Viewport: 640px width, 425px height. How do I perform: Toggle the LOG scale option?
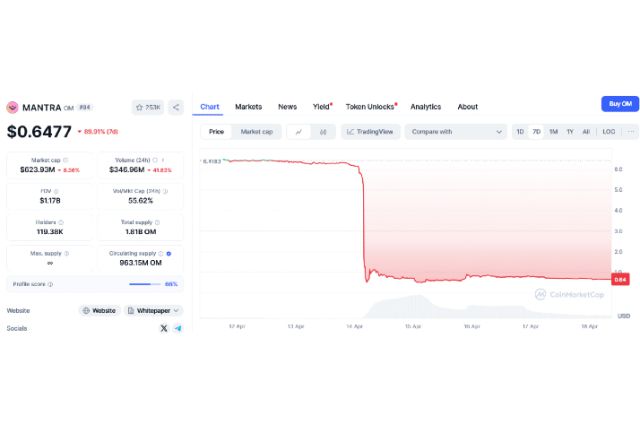pyautogui.click(x=608, y=132)
